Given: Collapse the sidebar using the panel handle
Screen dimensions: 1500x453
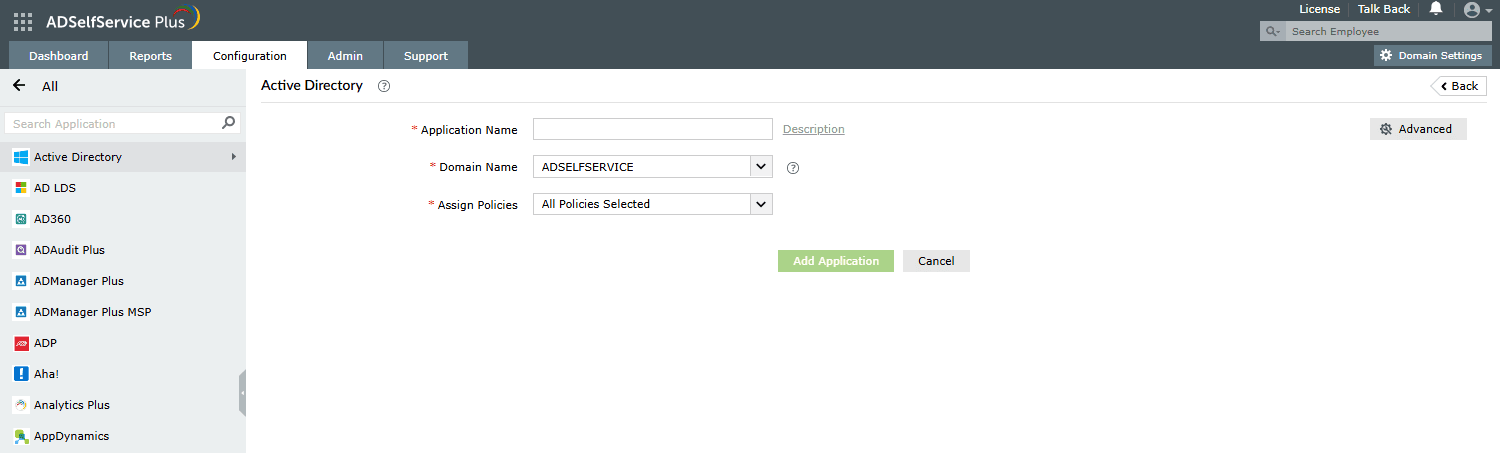Looking at the screenshot, I should [x=242, y=392].
